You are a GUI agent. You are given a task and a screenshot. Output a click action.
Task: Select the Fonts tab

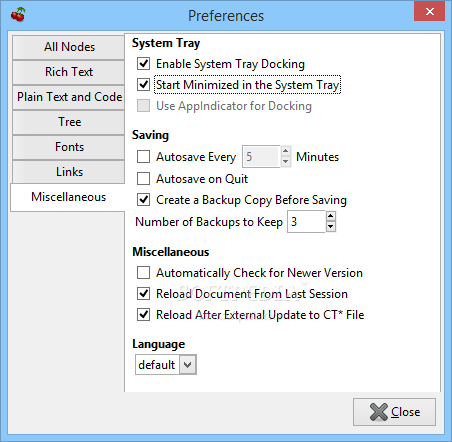coord(69,147)
